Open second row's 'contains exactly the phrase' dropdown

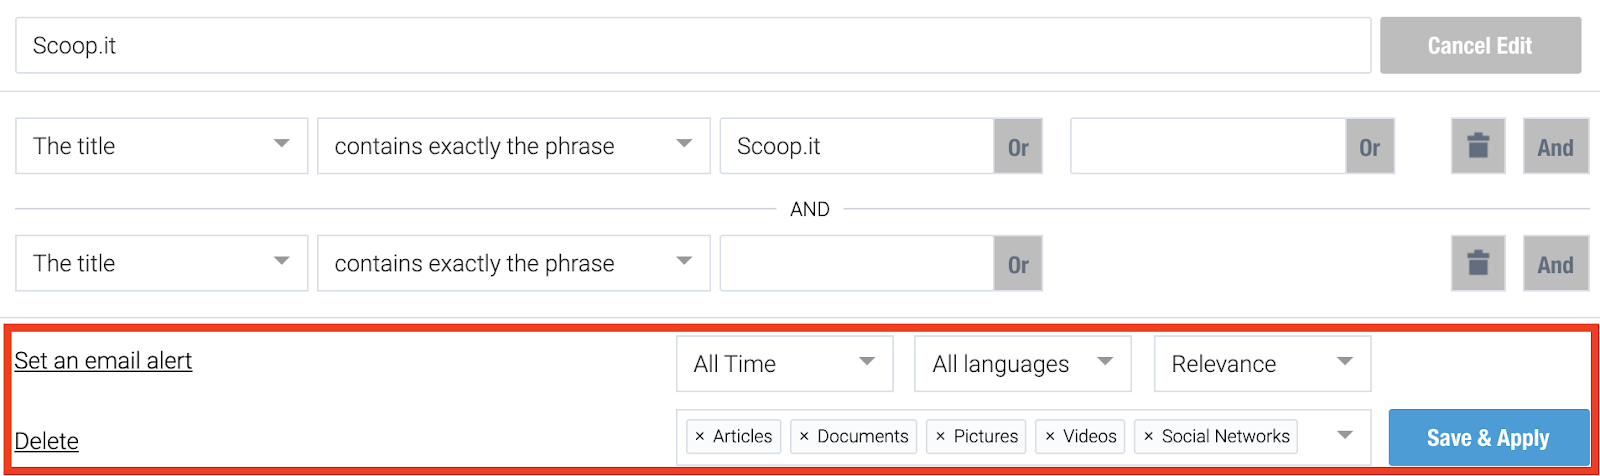click(x=514, y=264)
